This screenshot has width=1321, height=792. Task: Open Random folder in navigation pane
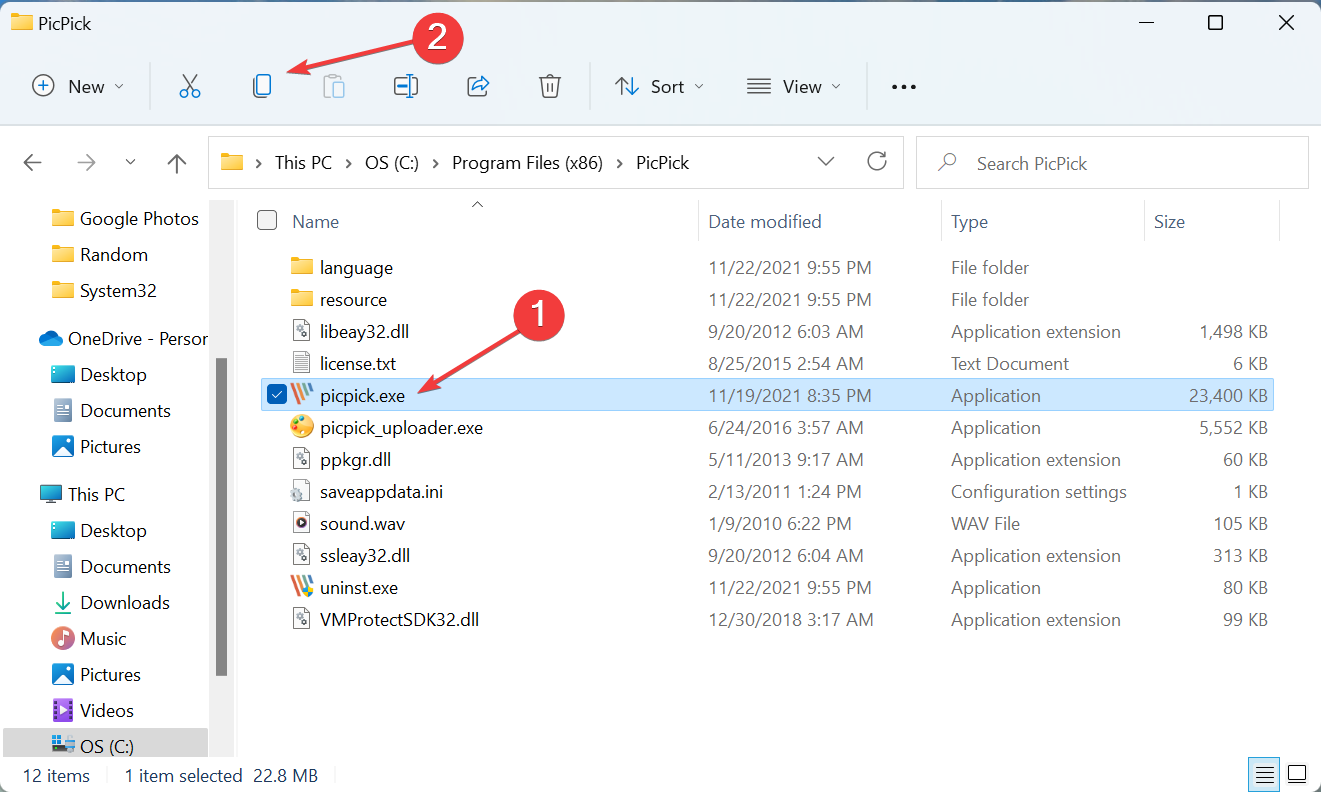(x=100, y=255)
